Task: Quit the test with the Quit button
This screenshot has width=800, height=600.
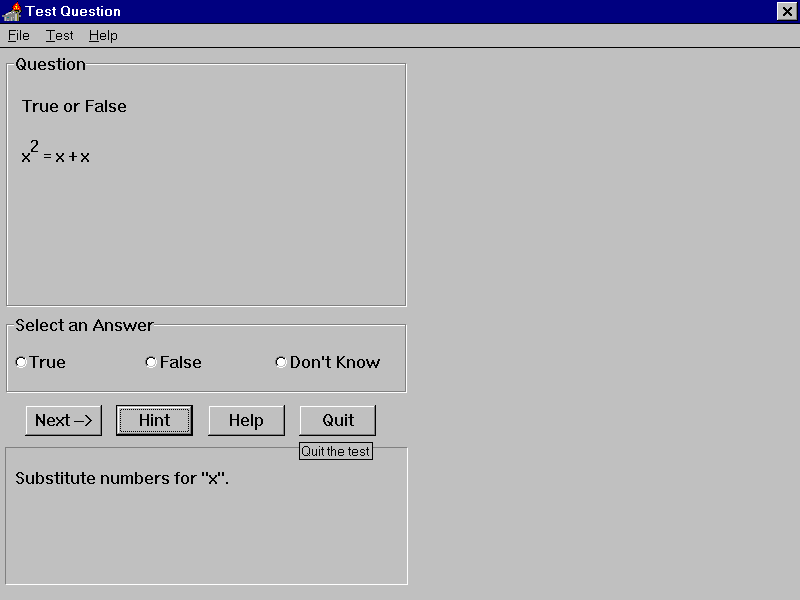Action: click(338, 420)
